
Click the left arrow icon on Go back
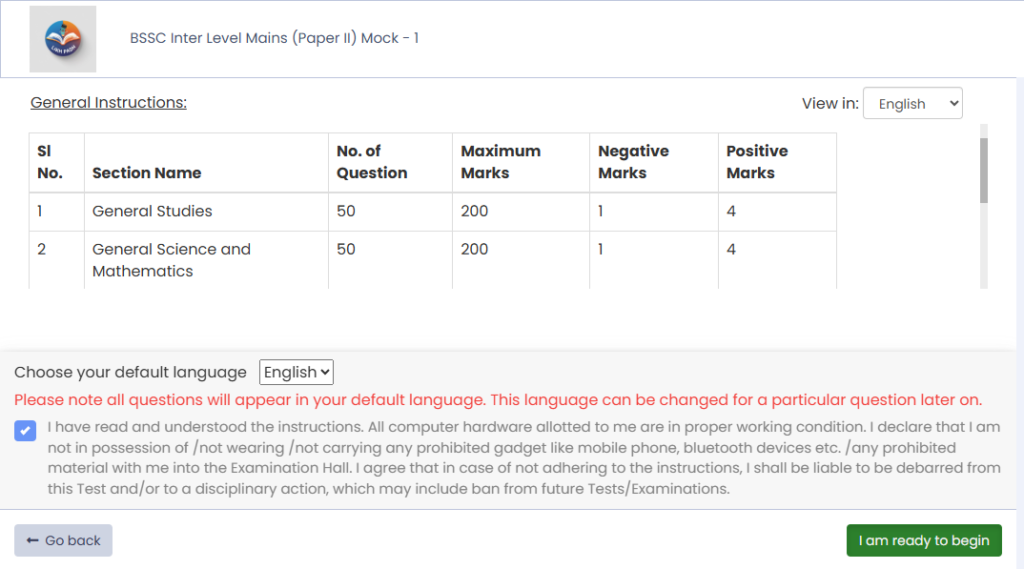(32, 540)
